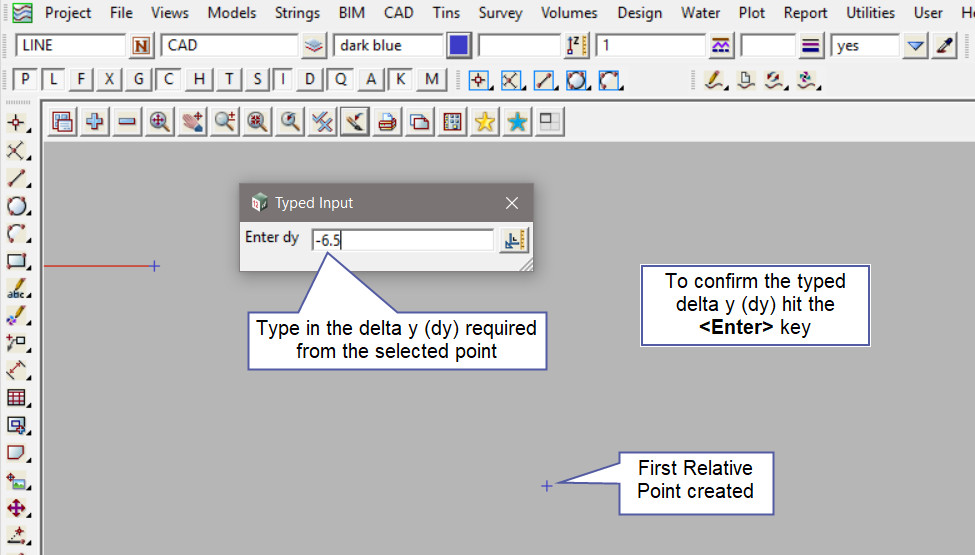The height and width of the screenshot is (555, 975).
Task: Click the print view icon
Action: coord(387,122)
